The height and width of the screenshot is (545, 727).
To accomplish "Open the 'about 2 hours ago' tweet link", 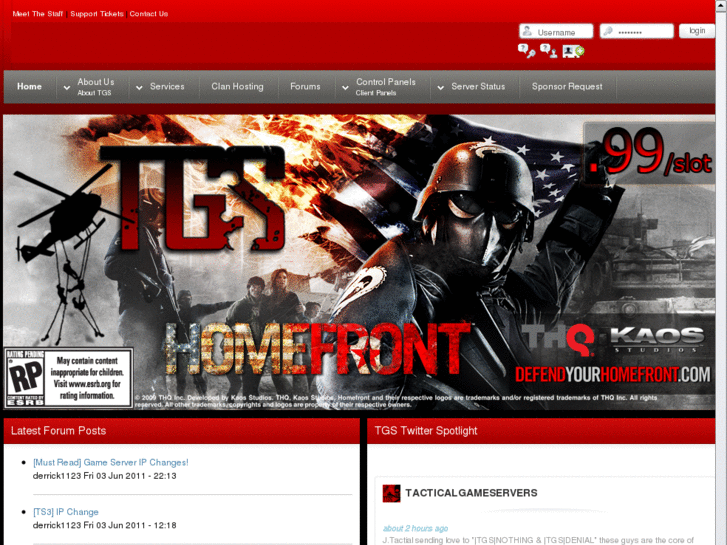I will click(415, 528).
